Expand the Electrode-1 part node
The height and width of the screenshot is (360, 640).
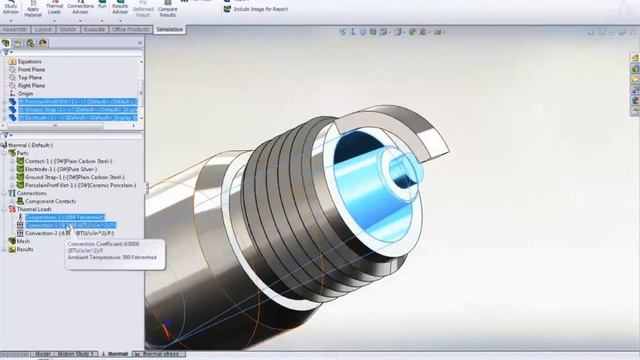coord(12,169)
